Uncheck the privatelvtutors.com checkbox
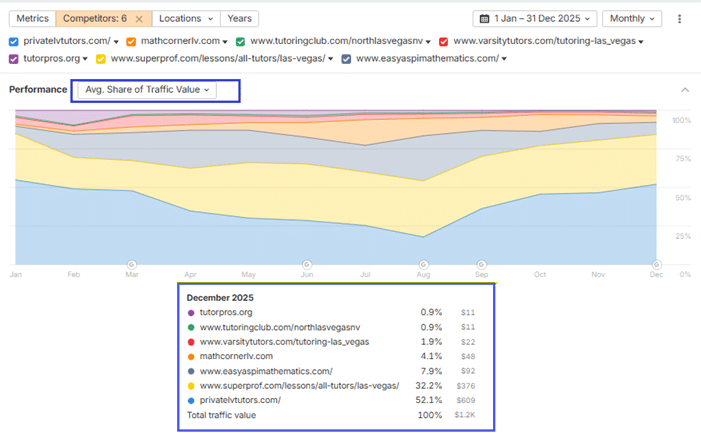 click(13, 42)
